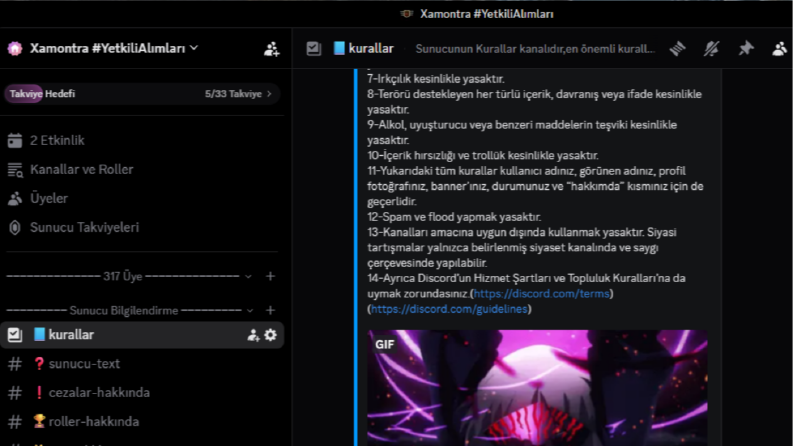Click the rule 7 Irkçılık text

(x=435, y=79)
